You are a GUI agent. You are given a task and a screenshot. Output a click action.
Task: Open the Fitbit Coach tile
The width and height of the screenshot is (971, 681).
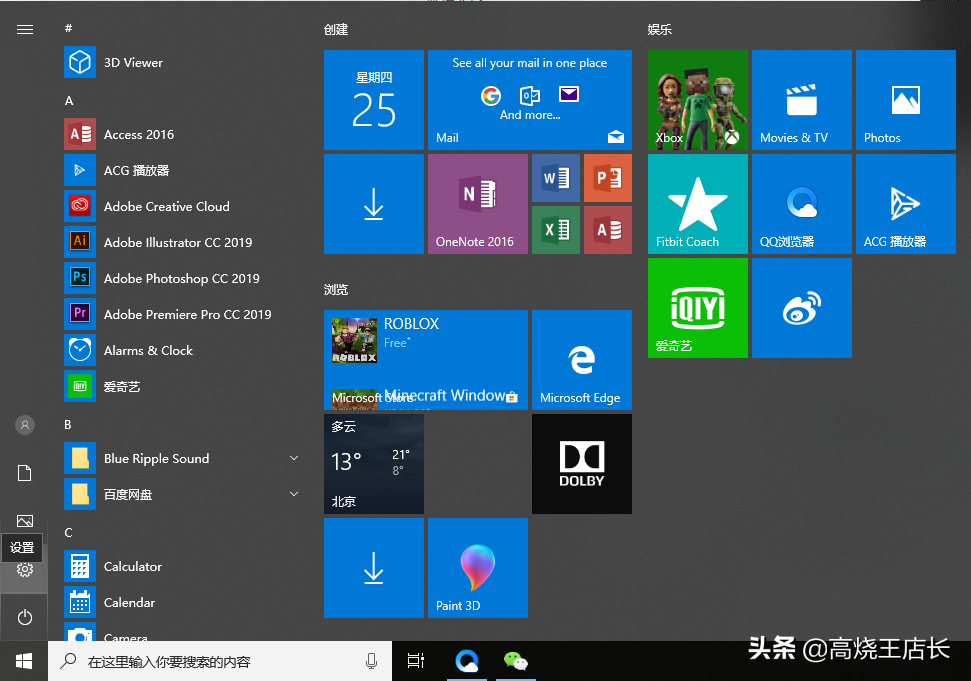698,204
